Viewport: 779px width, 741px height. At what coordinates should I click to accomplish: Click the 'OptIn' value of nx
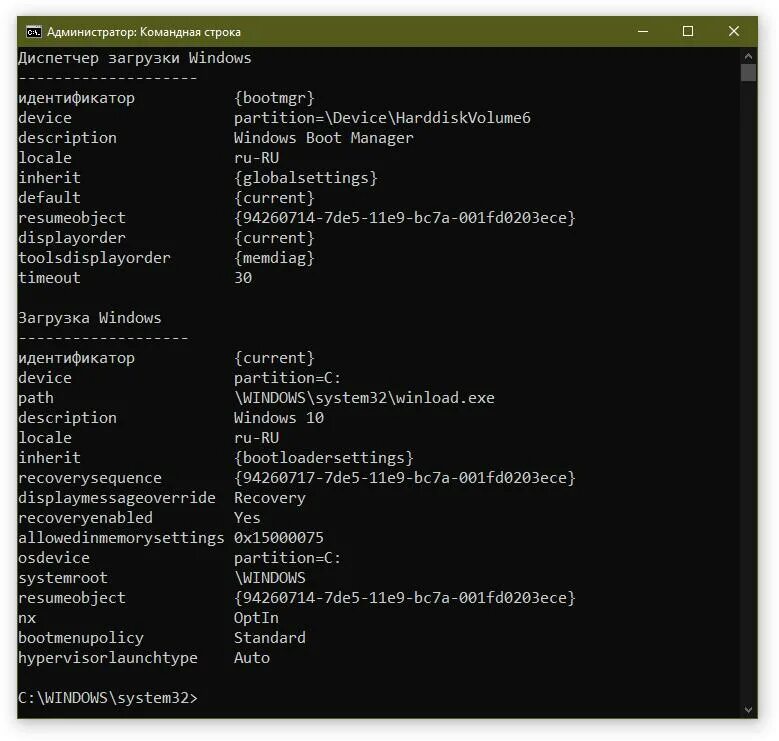coord(256,618)
